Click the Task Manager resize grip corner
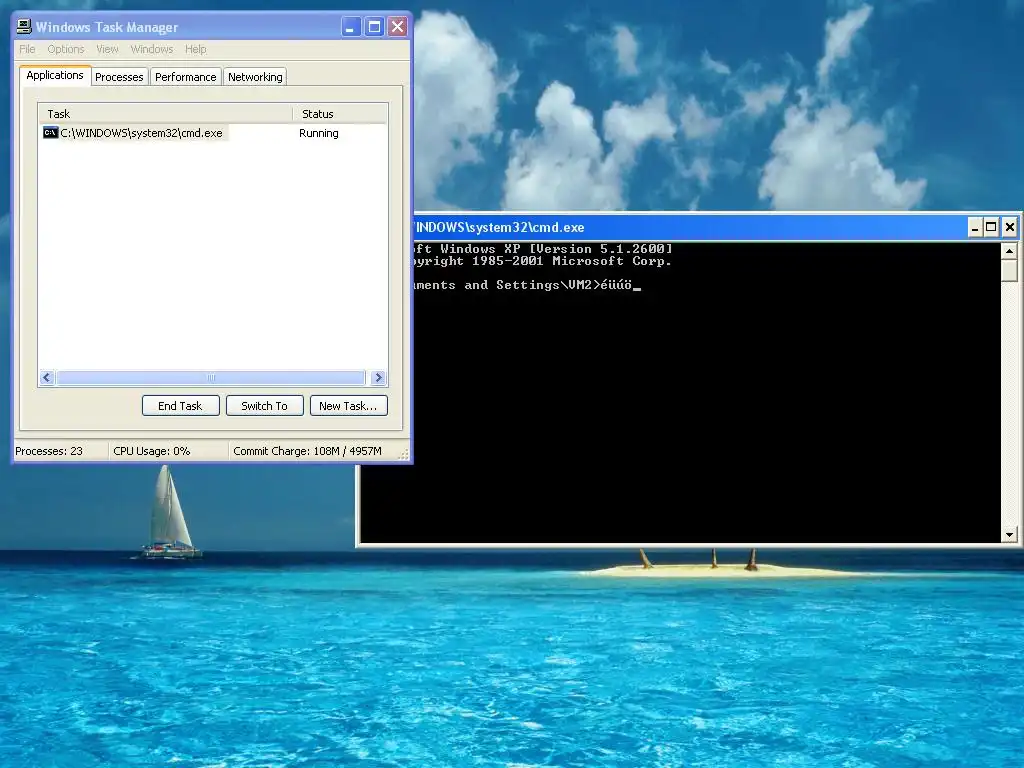1024x768 pixels. click(x=404, y=454)
